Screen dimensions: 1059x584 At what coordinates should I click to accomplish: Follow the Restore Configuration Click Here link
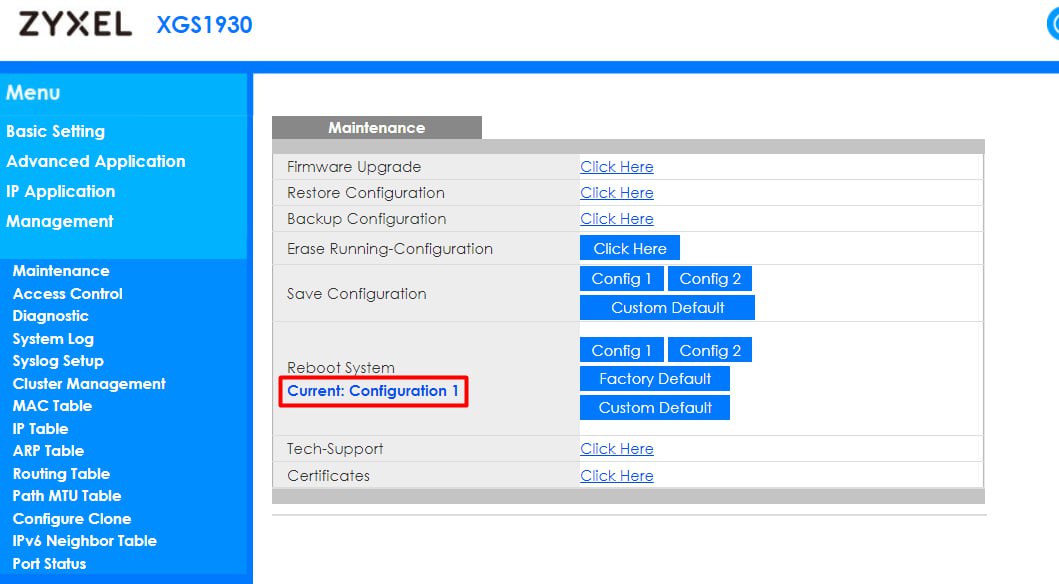click(616, 193)
